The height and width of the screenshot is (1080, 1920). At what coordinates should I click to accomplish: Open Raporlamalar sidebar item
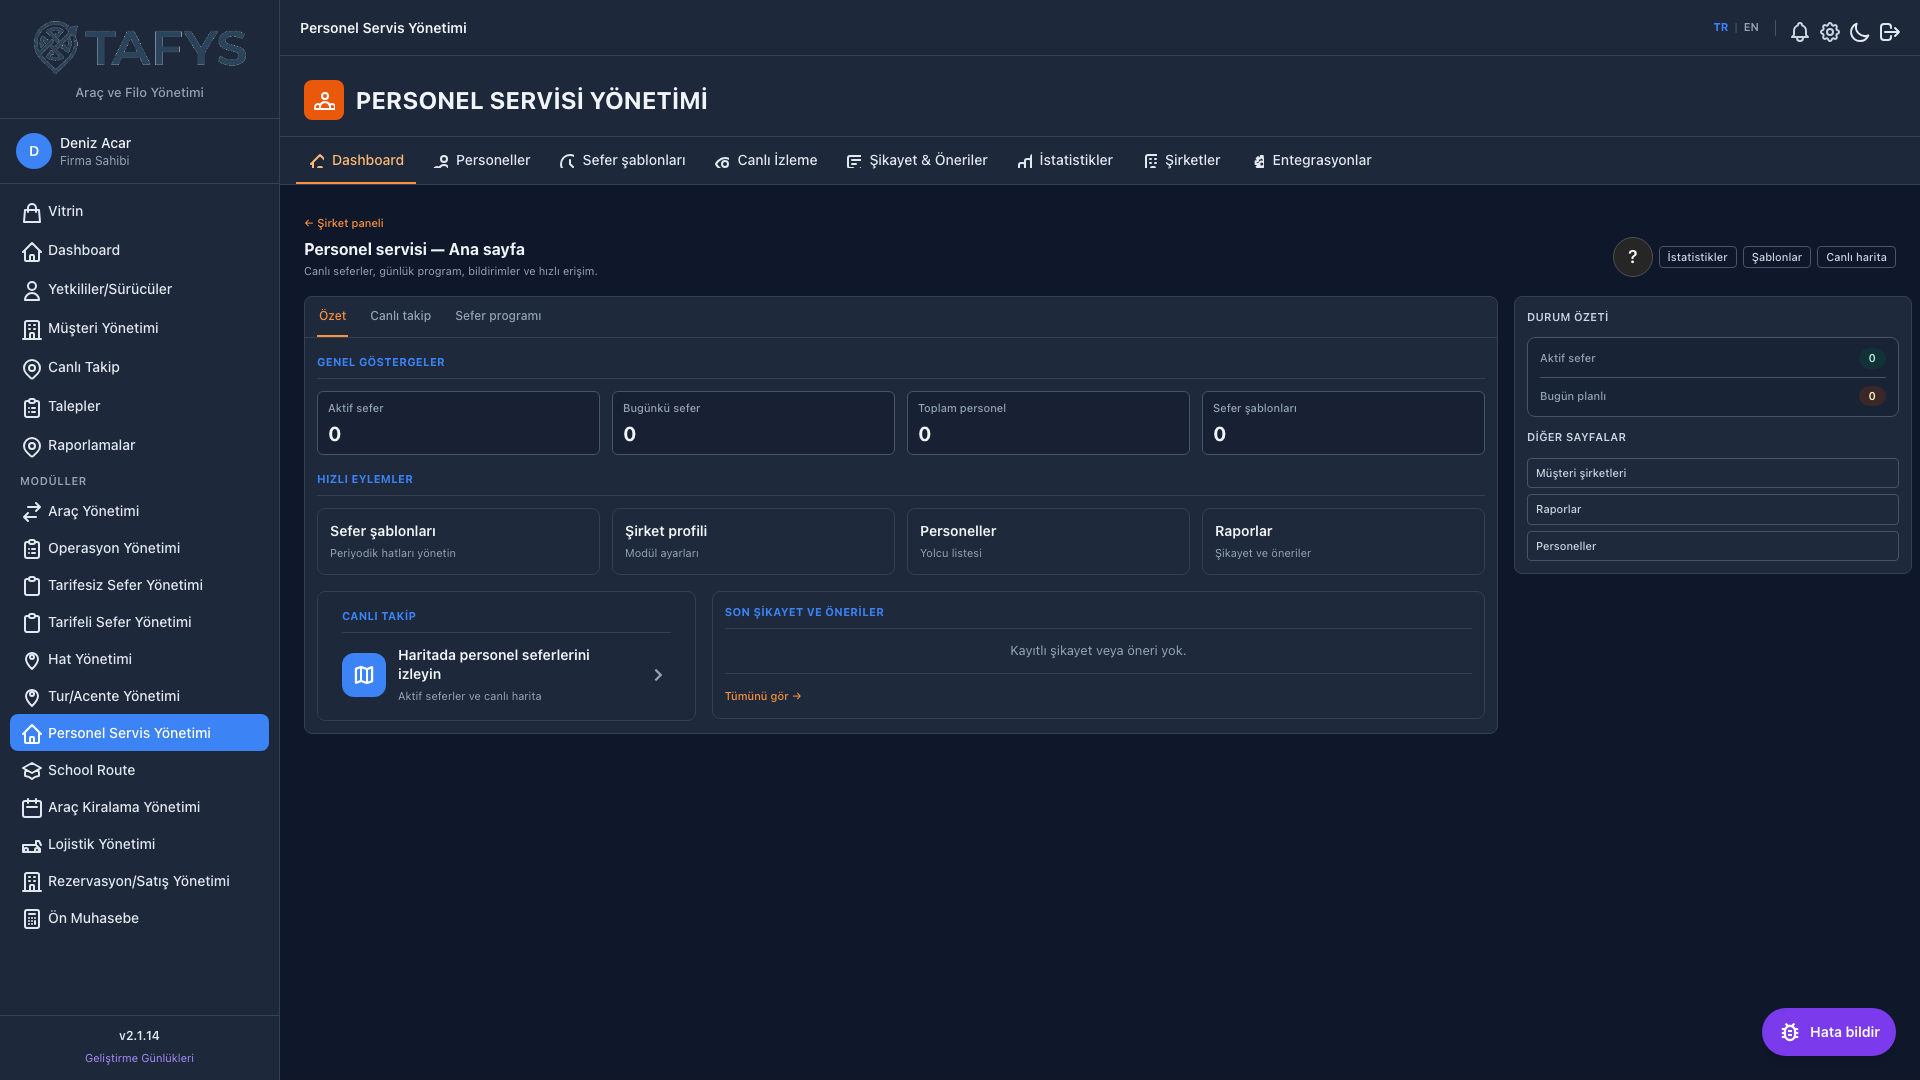point(139,445)
